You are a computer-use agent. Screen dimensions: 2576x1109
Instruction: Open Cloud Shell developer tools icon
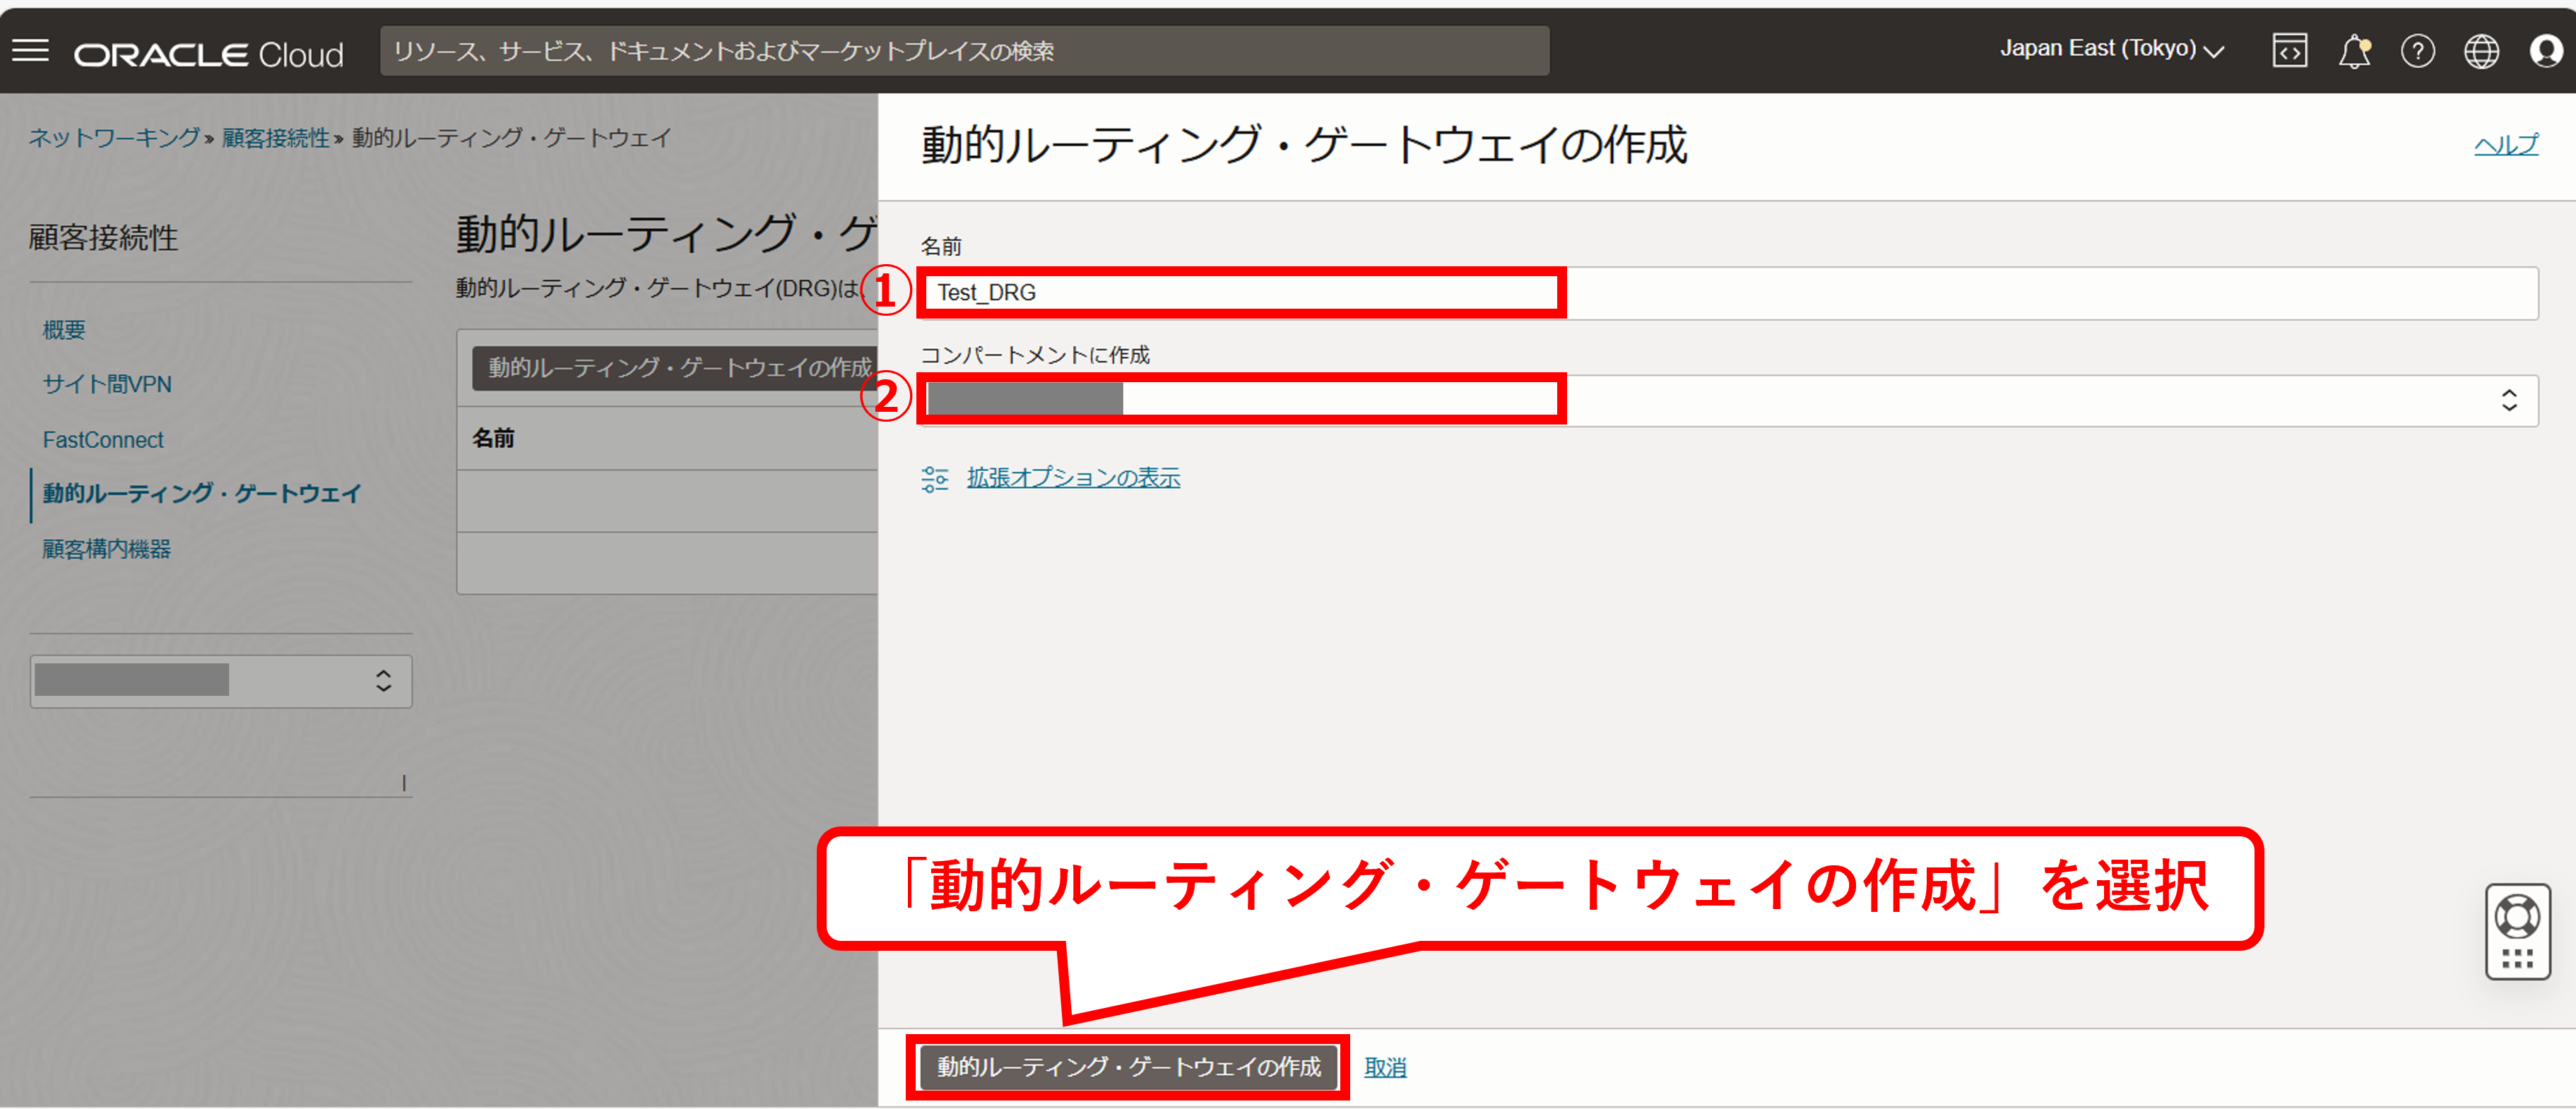pos(2289,50)
